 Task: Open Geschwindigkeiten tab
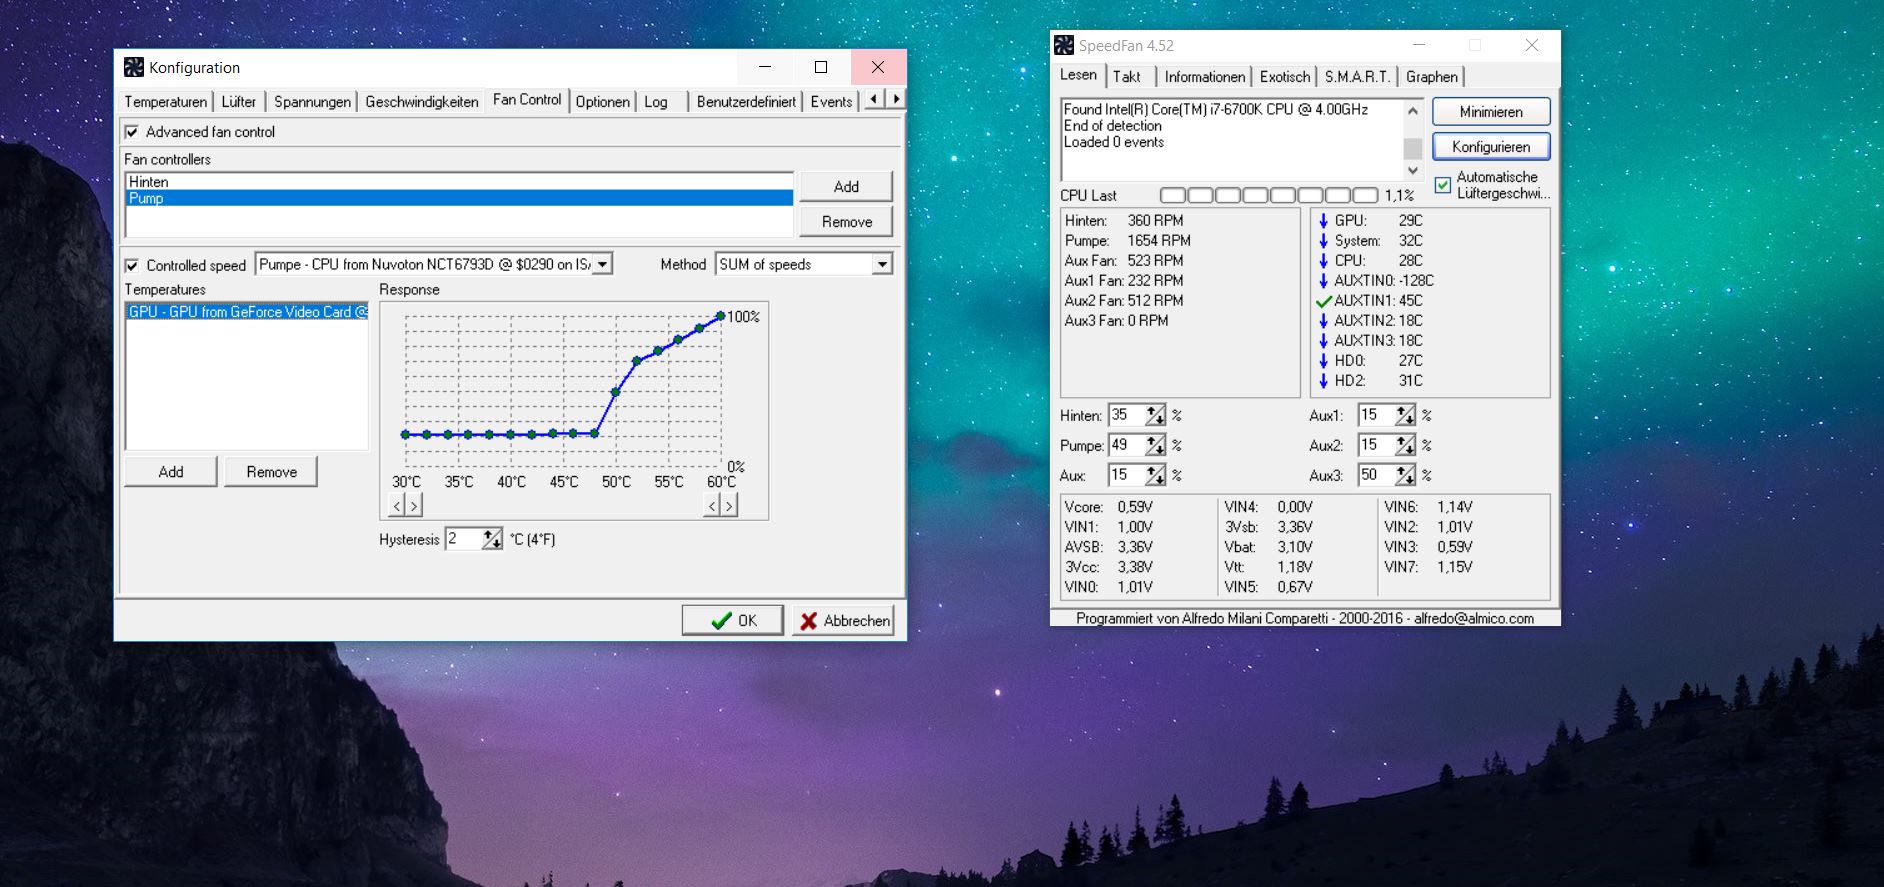pos(422,101)
